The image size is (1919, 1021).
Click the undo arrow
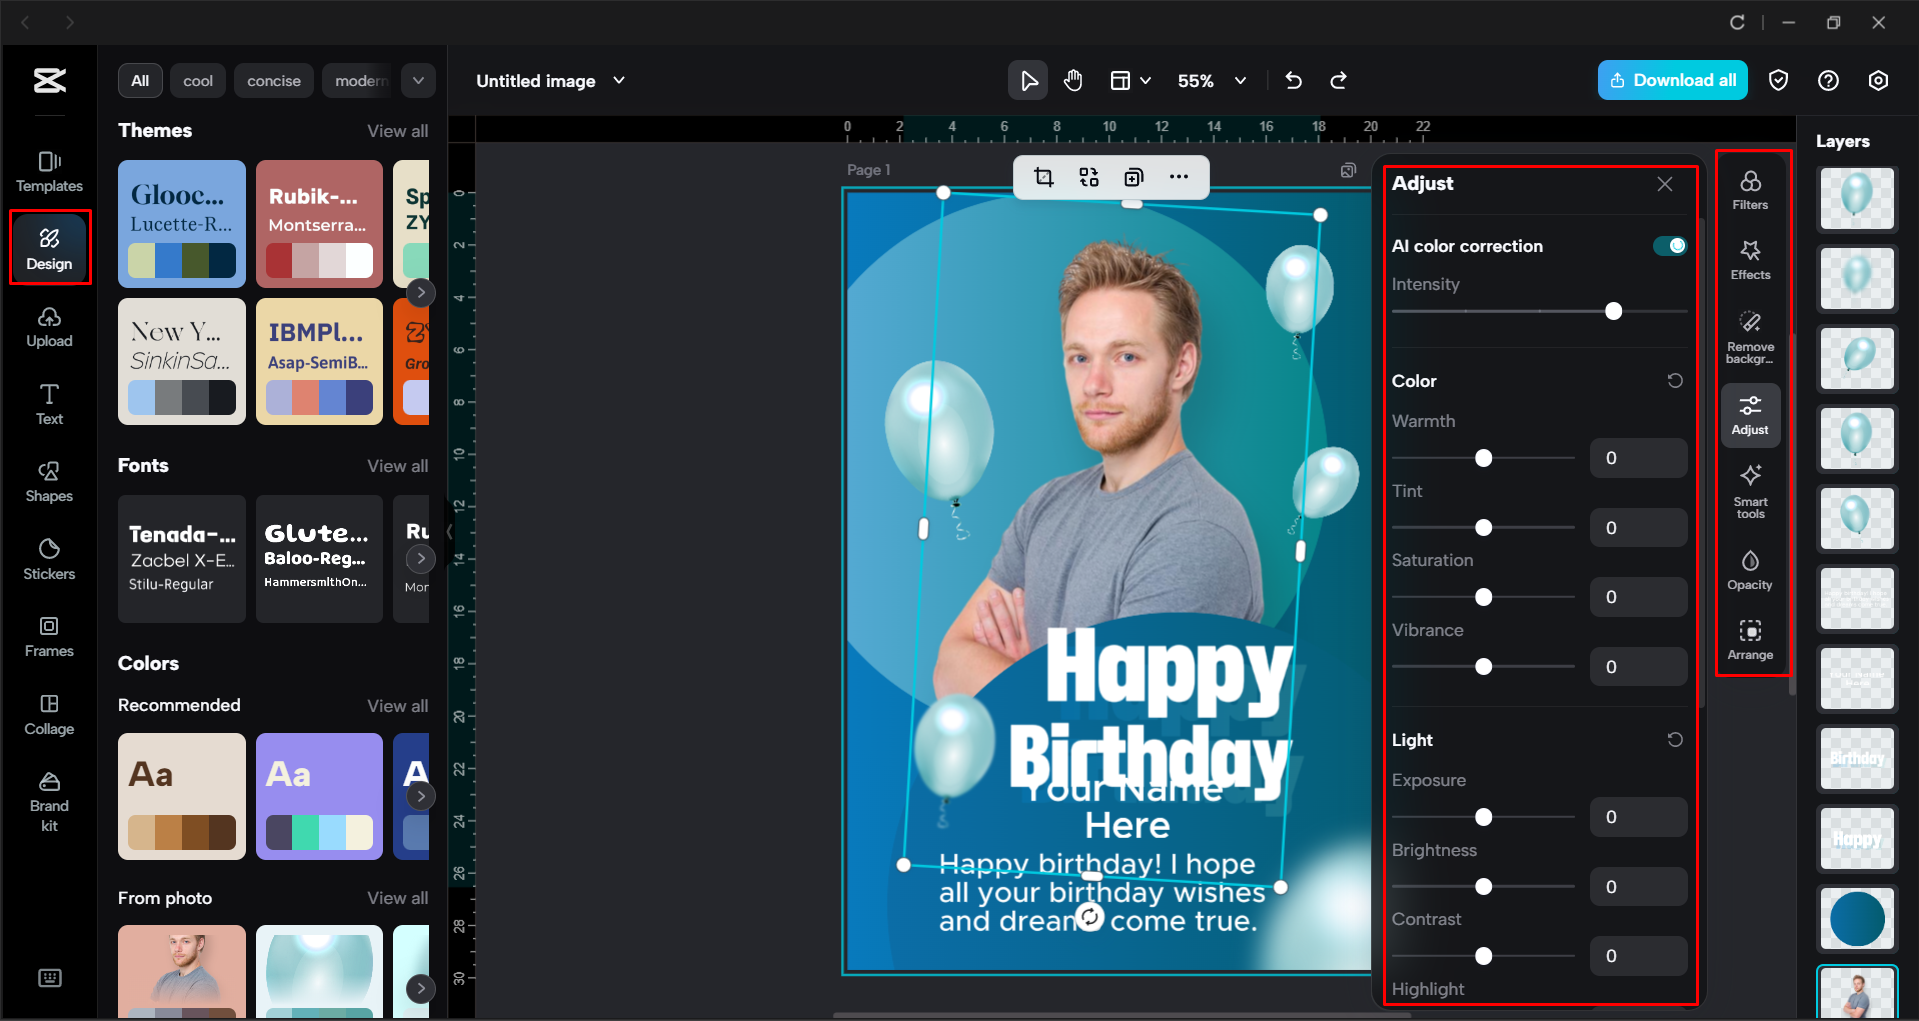pos(1293,81)
